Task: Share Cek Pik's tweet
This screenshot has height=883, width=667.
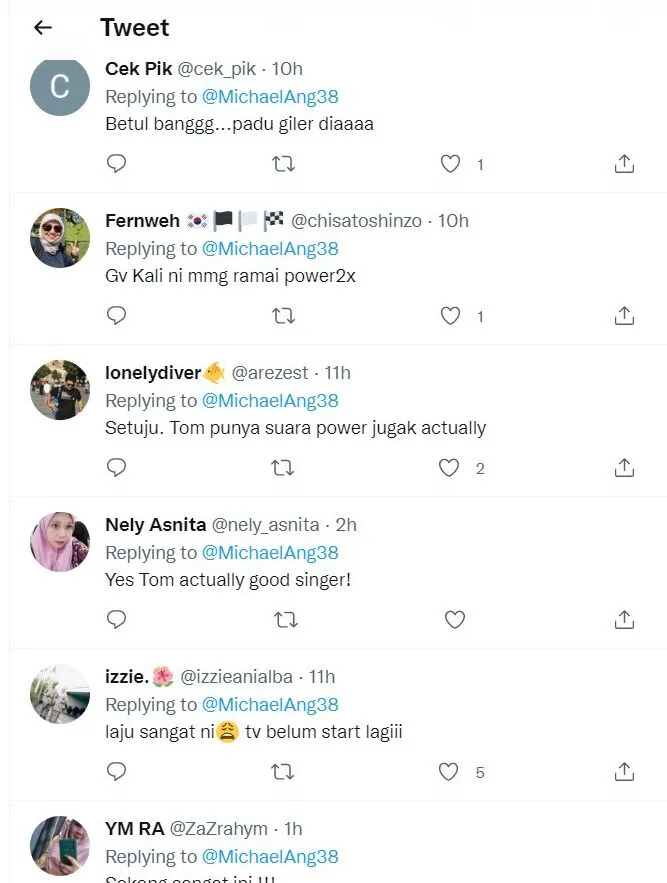Action: (624, 164)
